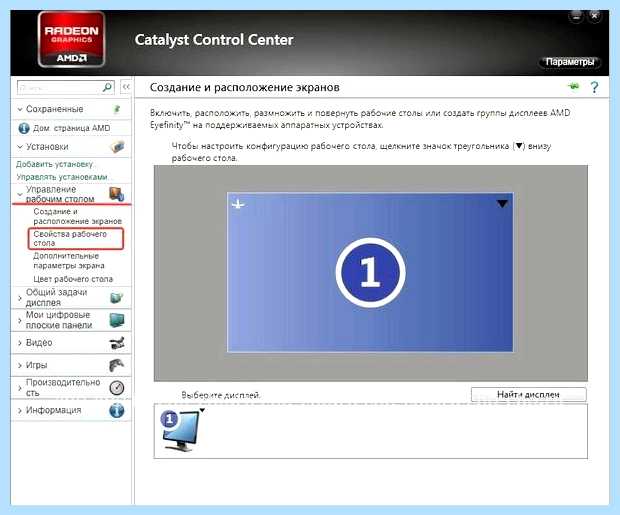Expand the Видео section
620x515 pixels.
click(20, 343)
